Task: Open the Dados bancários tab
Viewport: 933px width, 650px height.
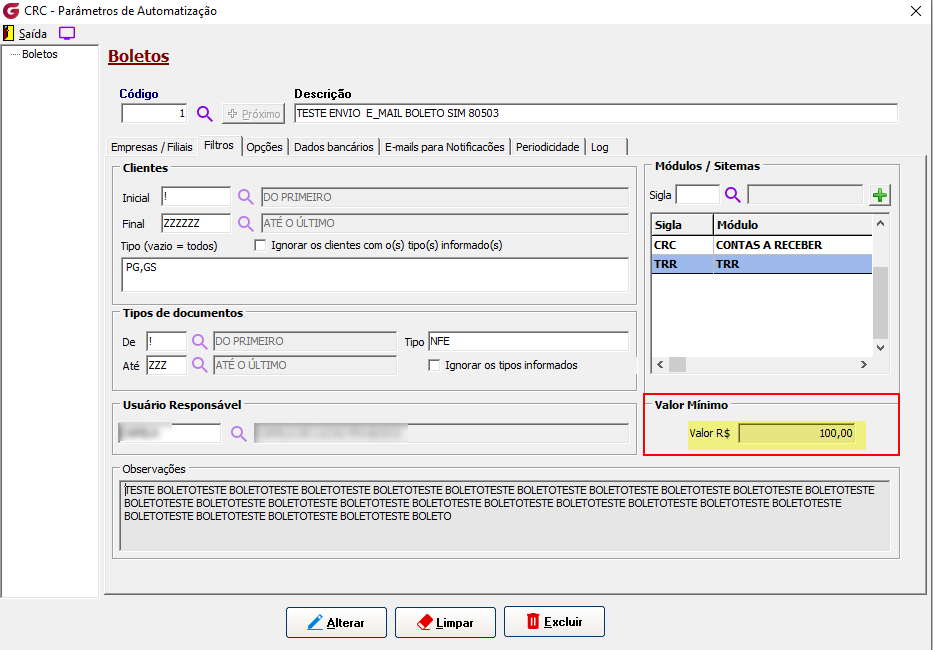Action: click(334, 147)
